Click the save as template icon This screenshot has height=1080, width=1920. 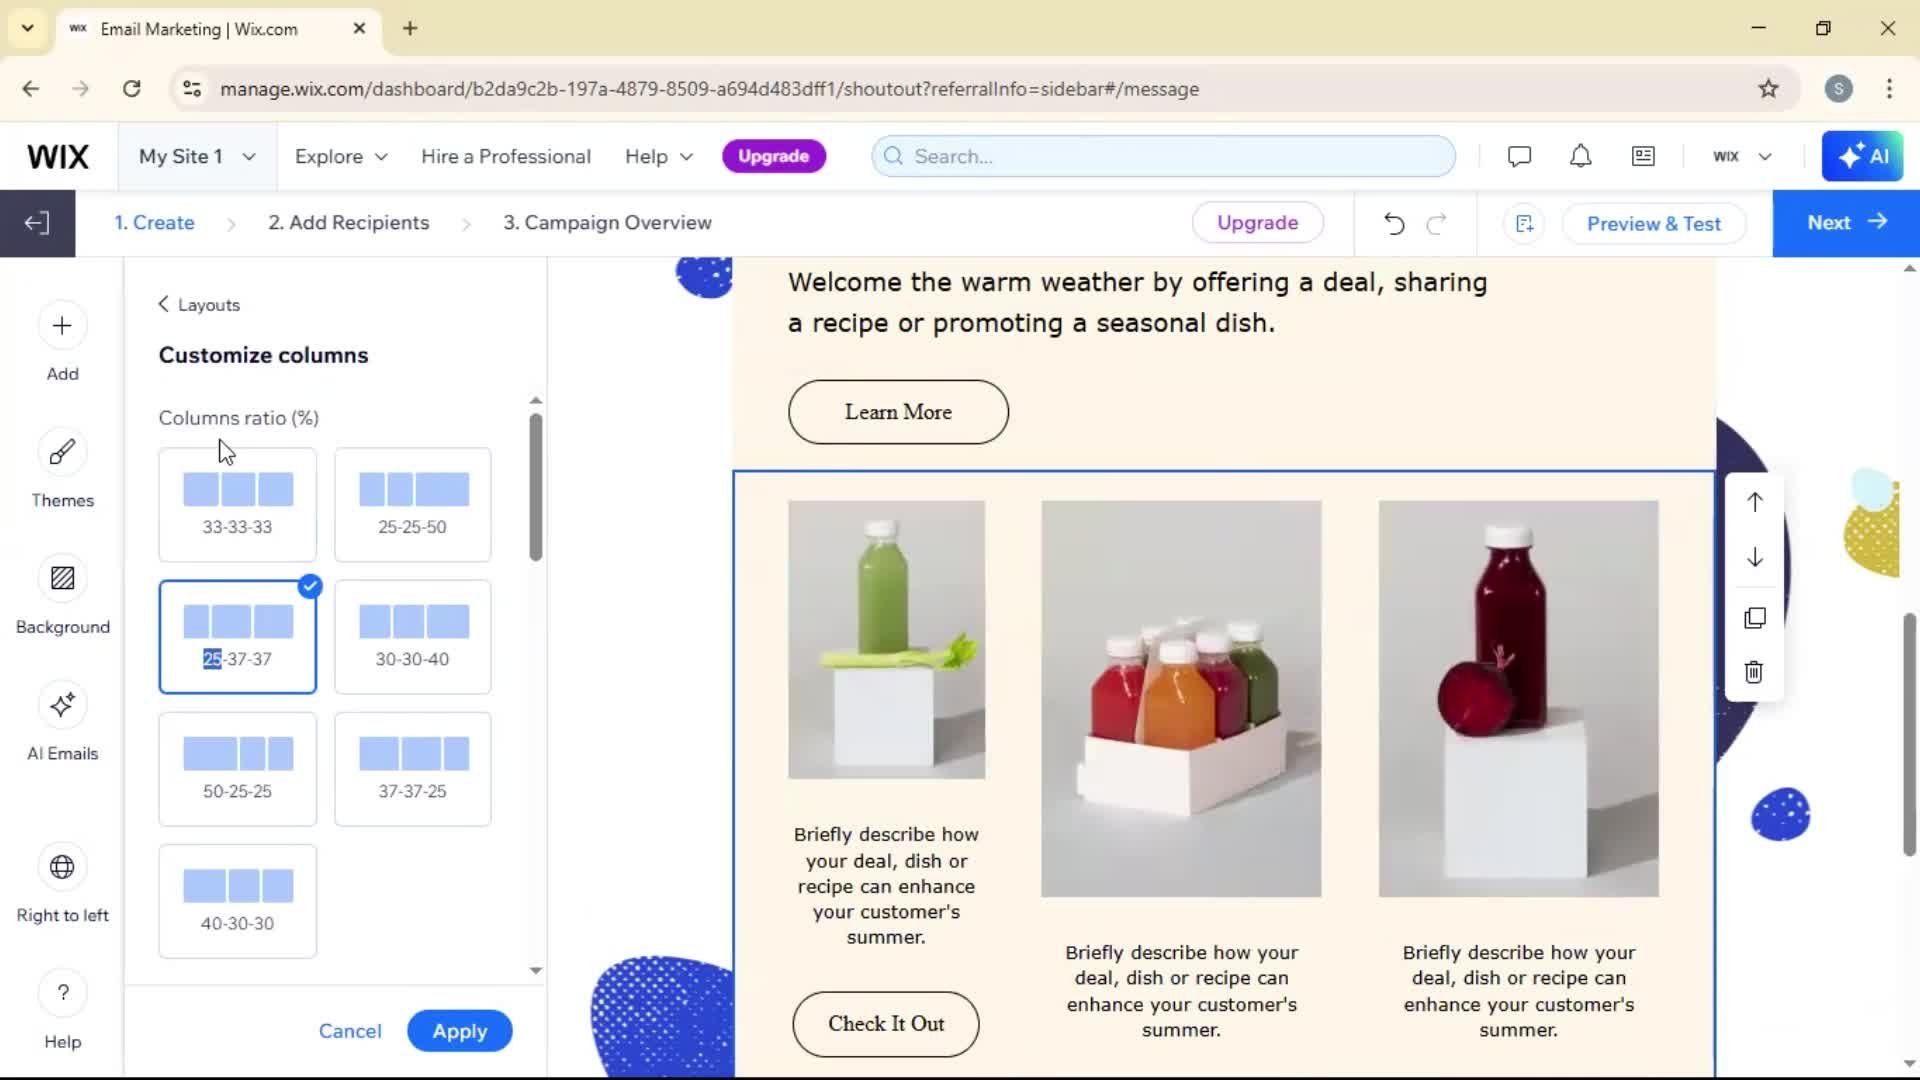pyautogui.click(x=1524, y=223)
